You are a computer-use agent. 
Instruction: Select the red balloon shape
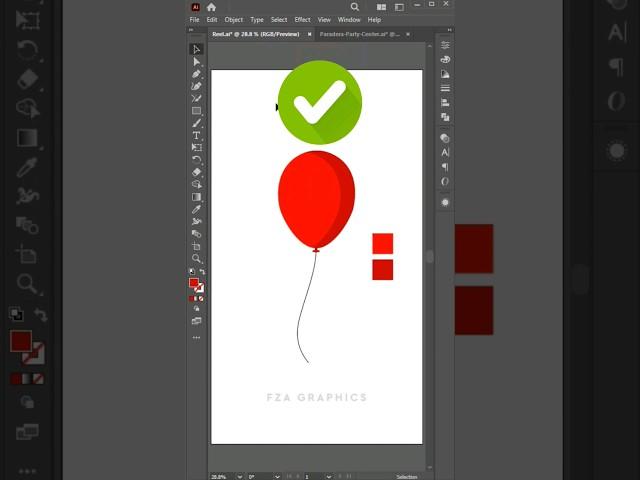316,200
